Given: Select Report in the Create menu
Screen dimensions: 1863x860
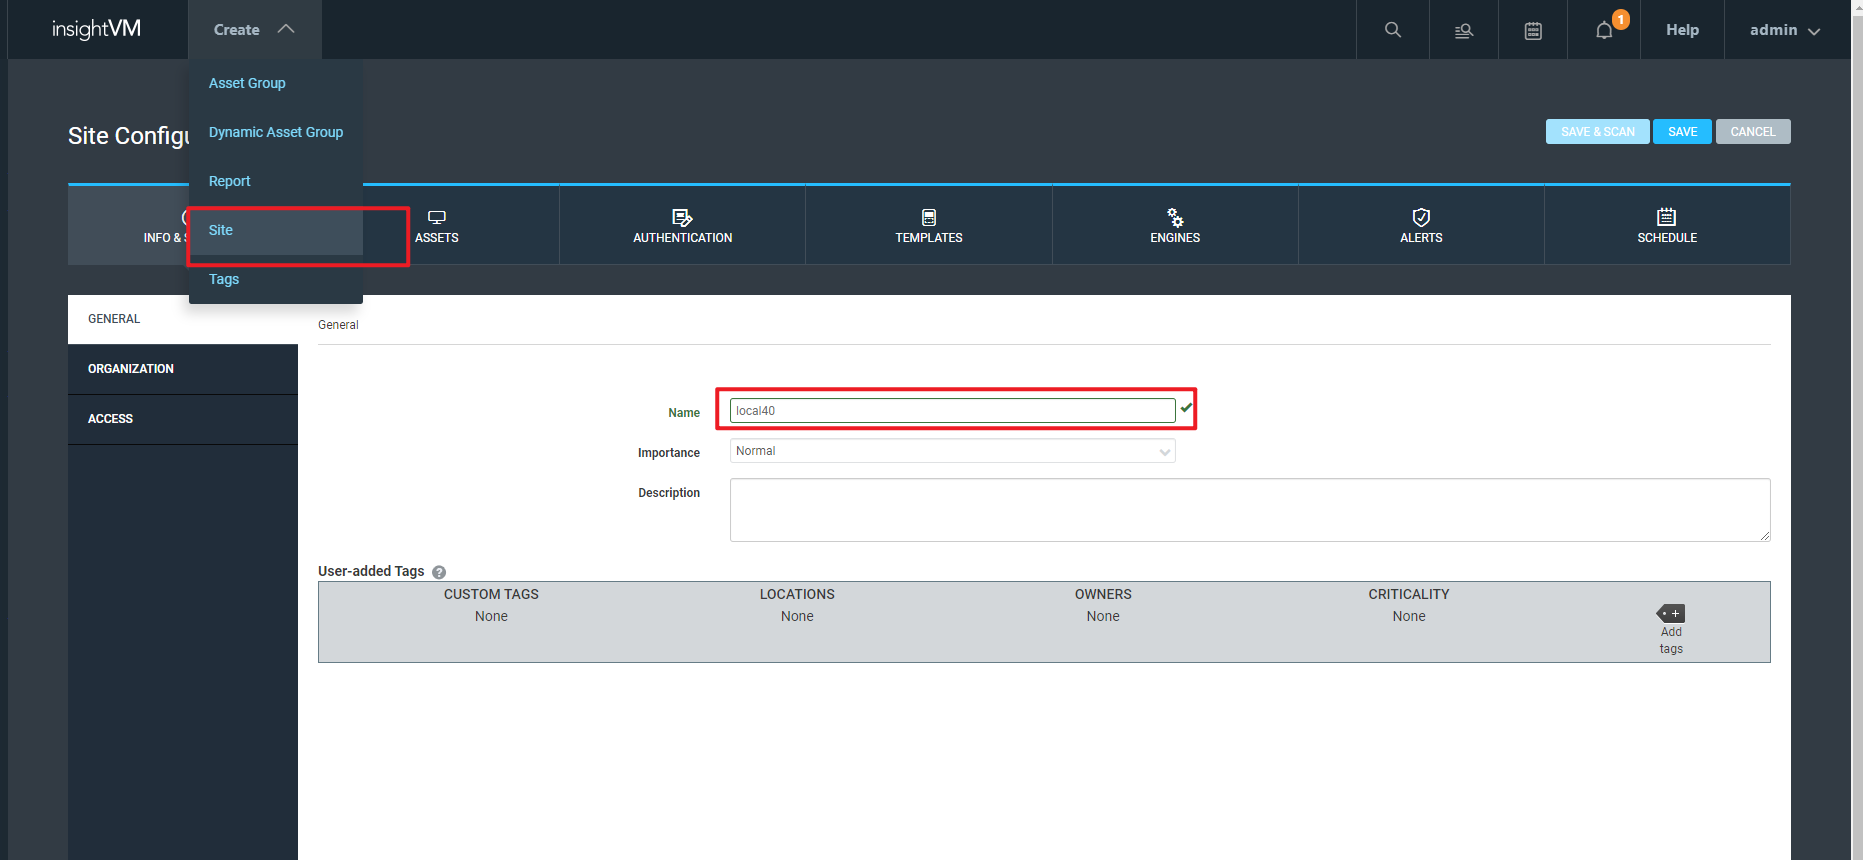Looking at the screenshot, I should pyautogui.click(x=230, y=181).
